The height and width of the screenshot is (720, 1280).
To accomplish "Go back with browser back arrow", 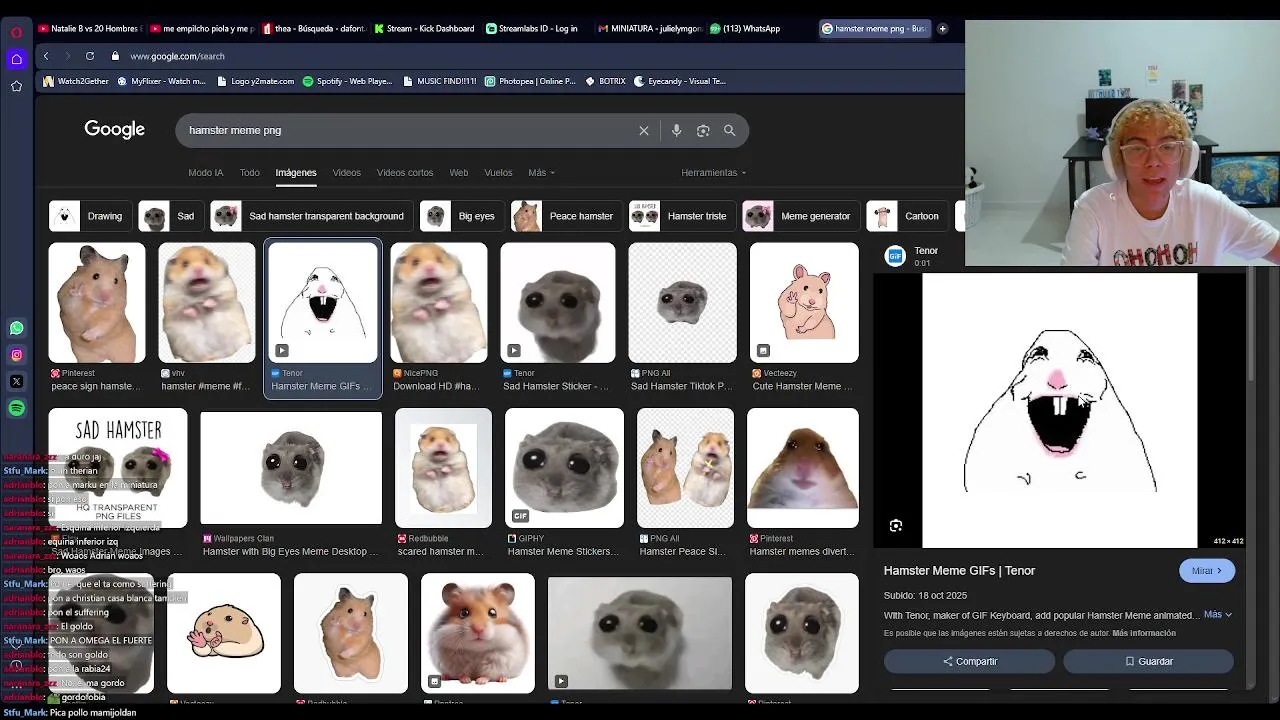I will (46, 56).
